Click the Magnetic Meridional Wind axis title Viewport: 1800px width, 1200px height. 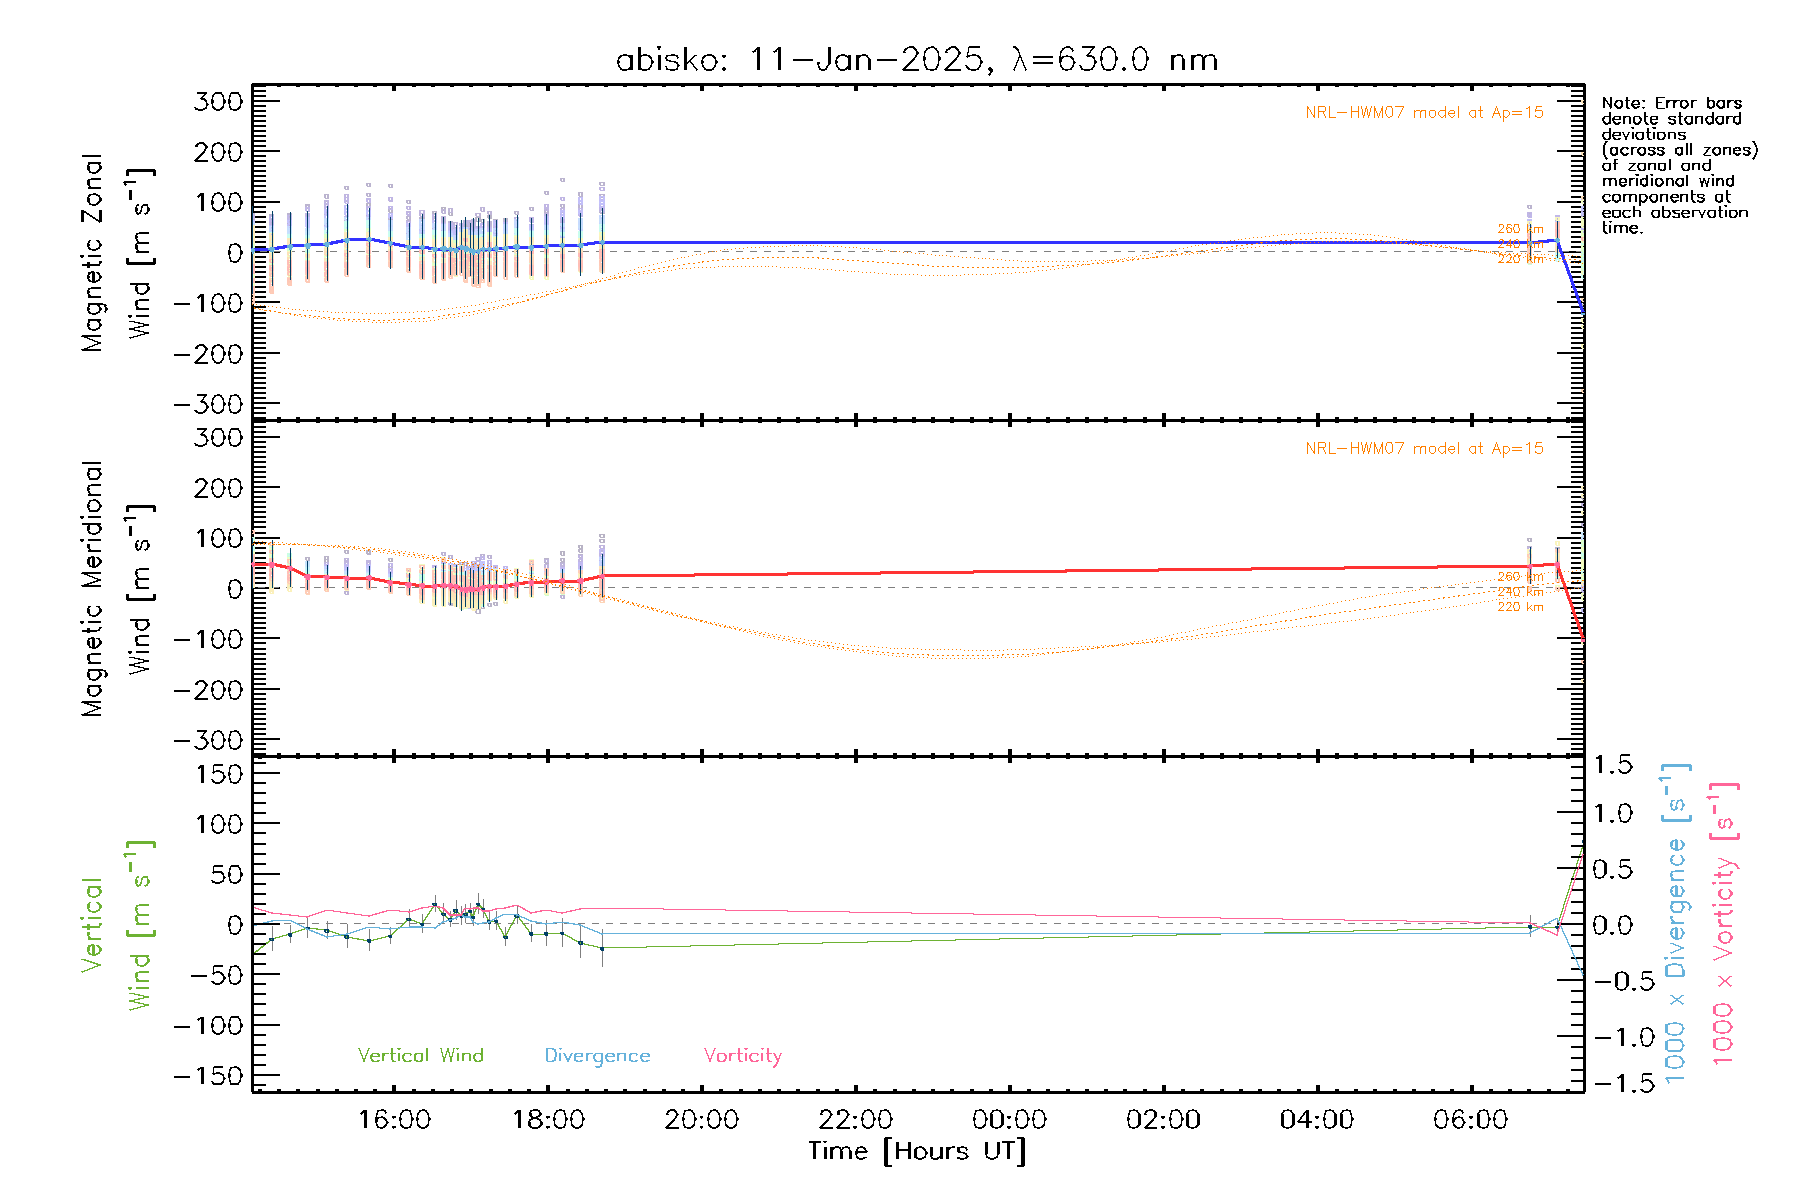tap(115, 589)
